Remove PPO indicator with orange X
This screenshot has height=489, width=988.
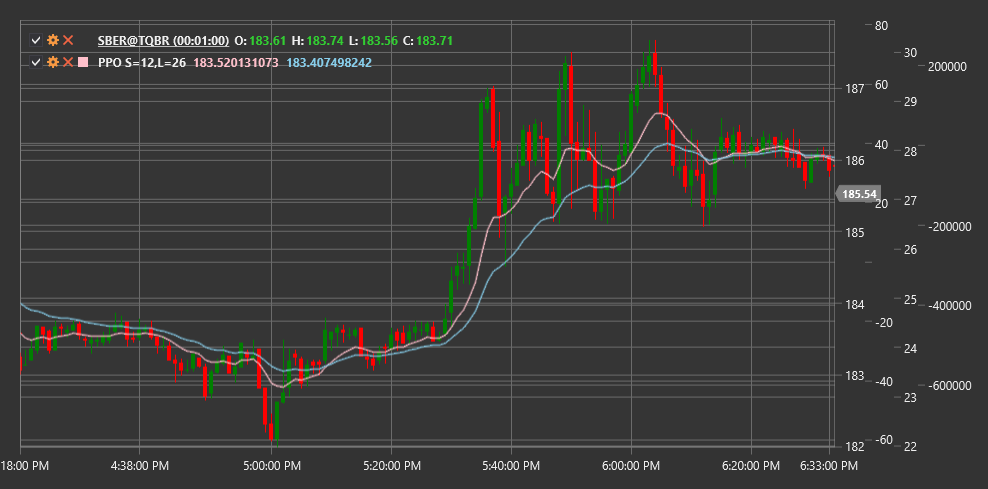pos(68,62)
